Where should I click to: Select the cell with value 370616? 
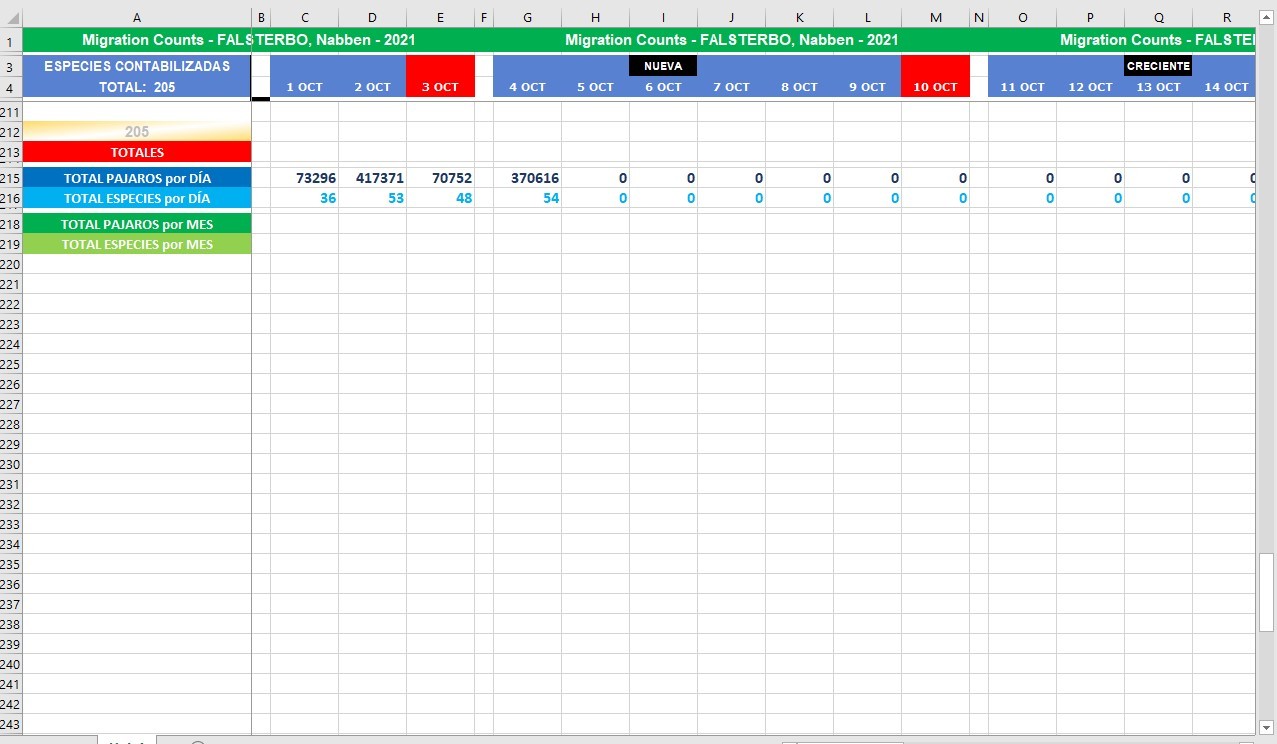(x=527, y=178)
